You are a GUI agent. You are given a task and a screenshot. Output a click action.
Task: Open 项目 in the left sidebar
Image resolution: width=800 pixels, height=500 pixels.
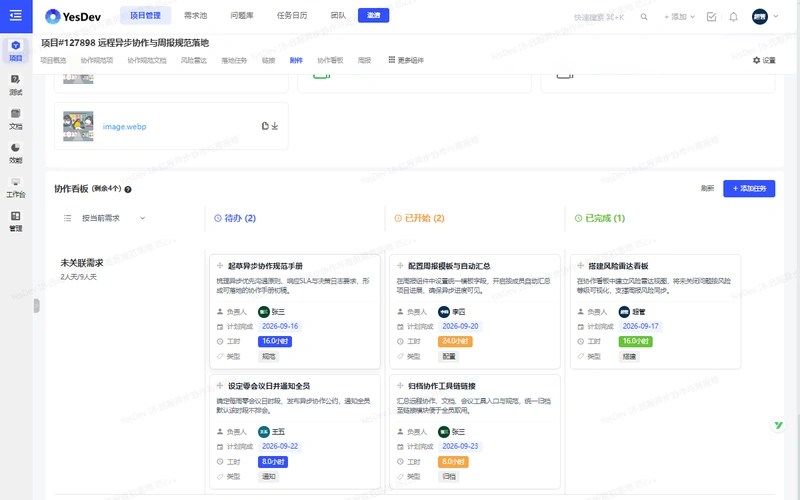coord(16,51)
